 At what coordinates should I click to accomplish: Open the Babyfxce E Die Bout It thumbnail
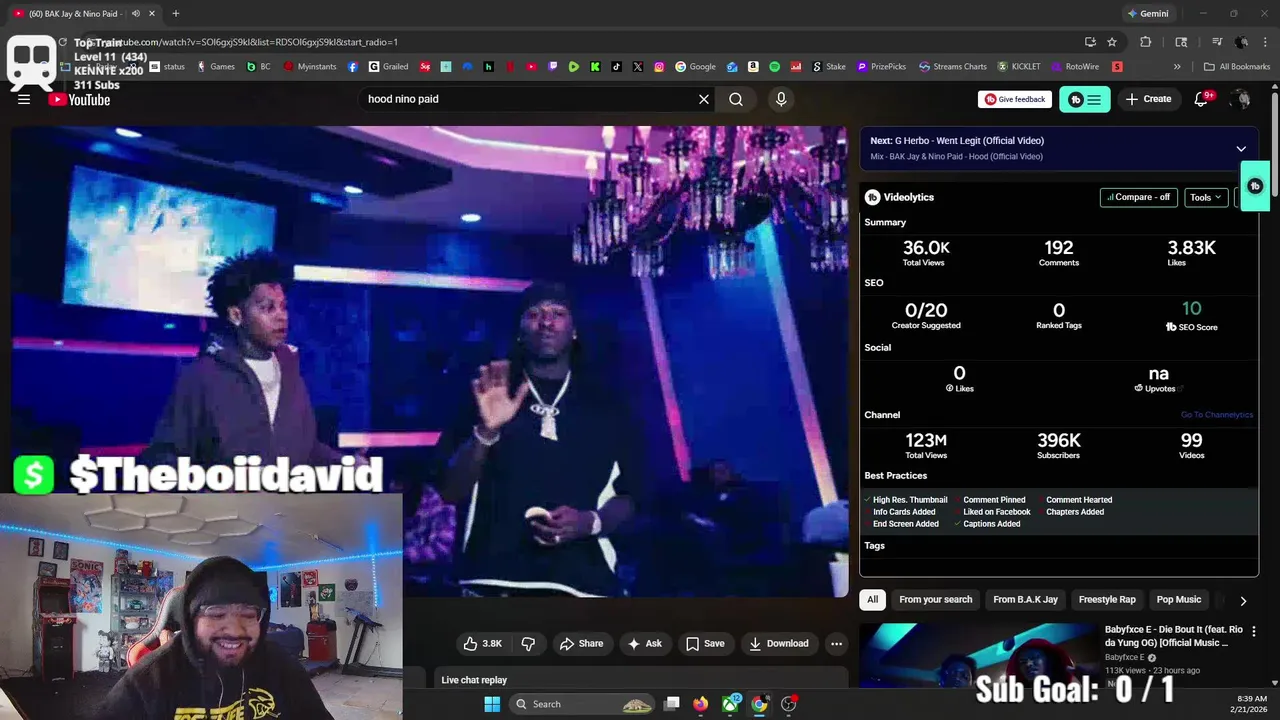click(978, 654)
